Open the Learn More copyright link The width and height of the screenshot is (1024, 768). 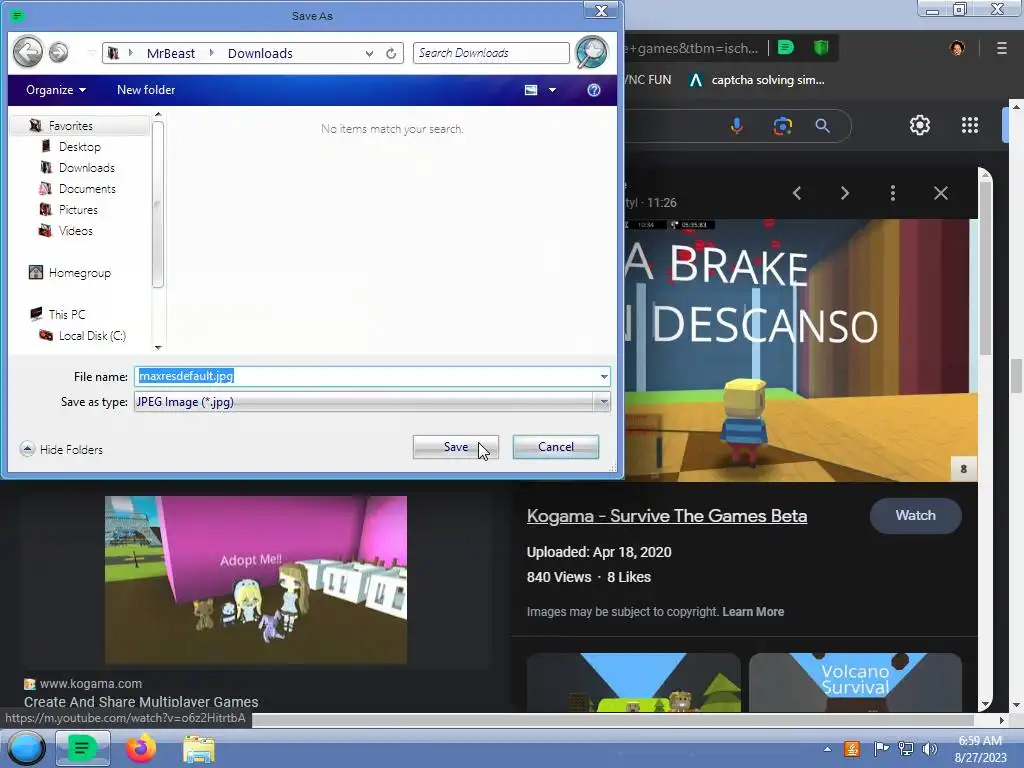(753, 612)
